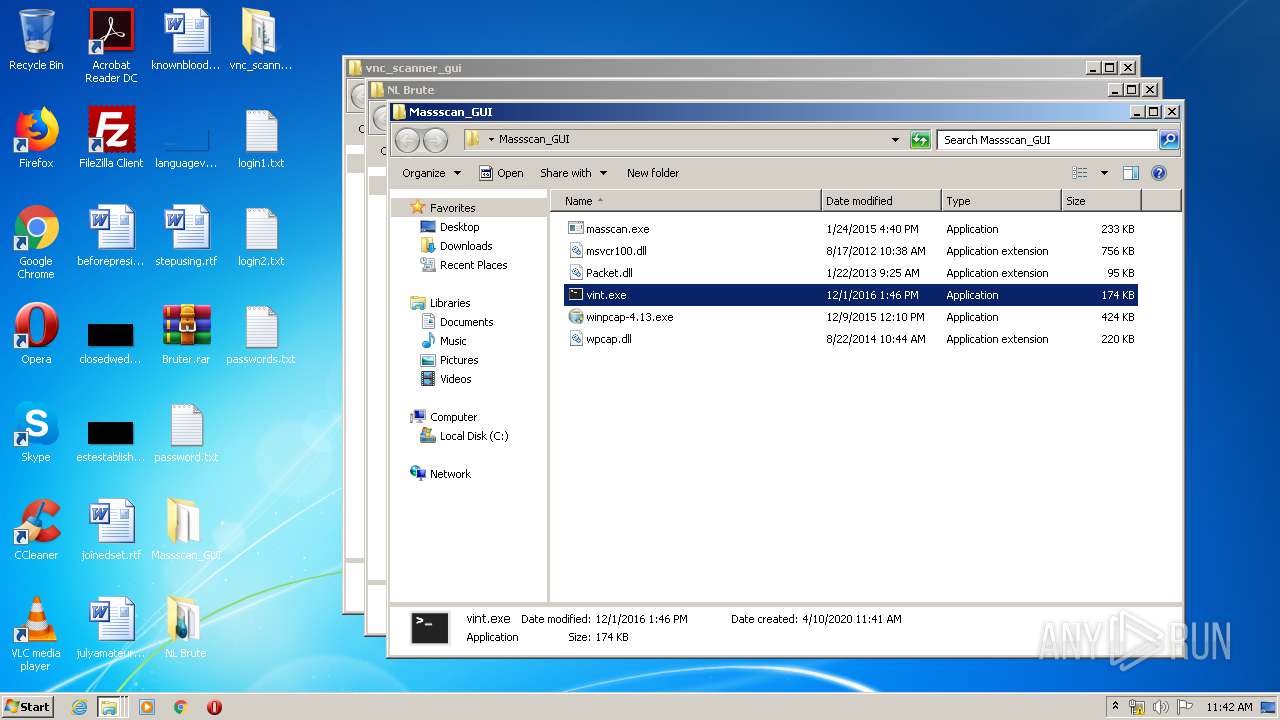Open FileZilla Client desktop shortcut
The image size is (1280, 720).
(x=111, y=138)
